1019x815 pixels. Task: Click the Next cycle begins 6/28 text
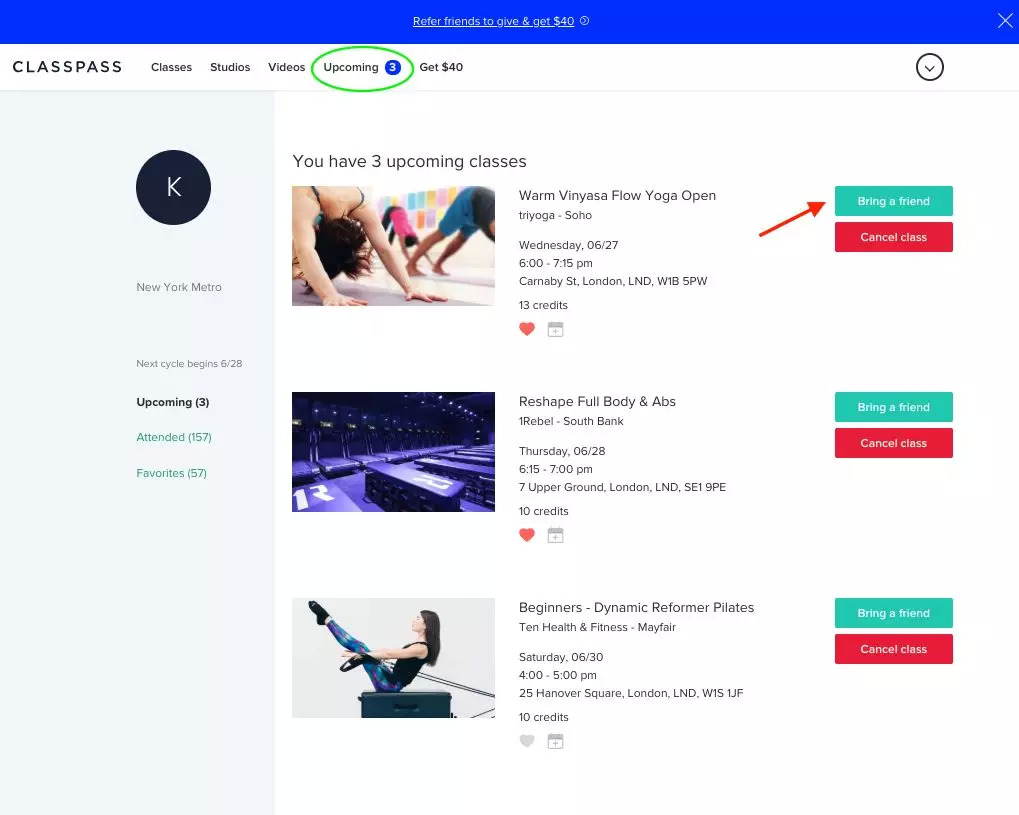tap(189, 363)
